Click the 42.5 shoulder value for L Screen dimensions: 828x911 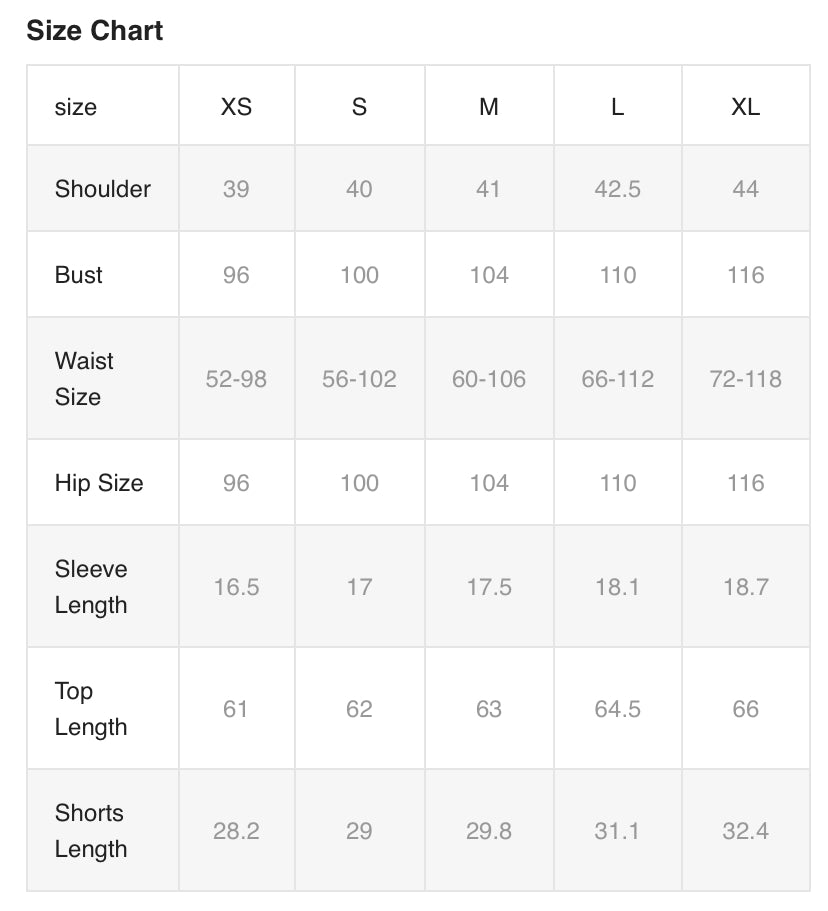(x=617, y=189)
